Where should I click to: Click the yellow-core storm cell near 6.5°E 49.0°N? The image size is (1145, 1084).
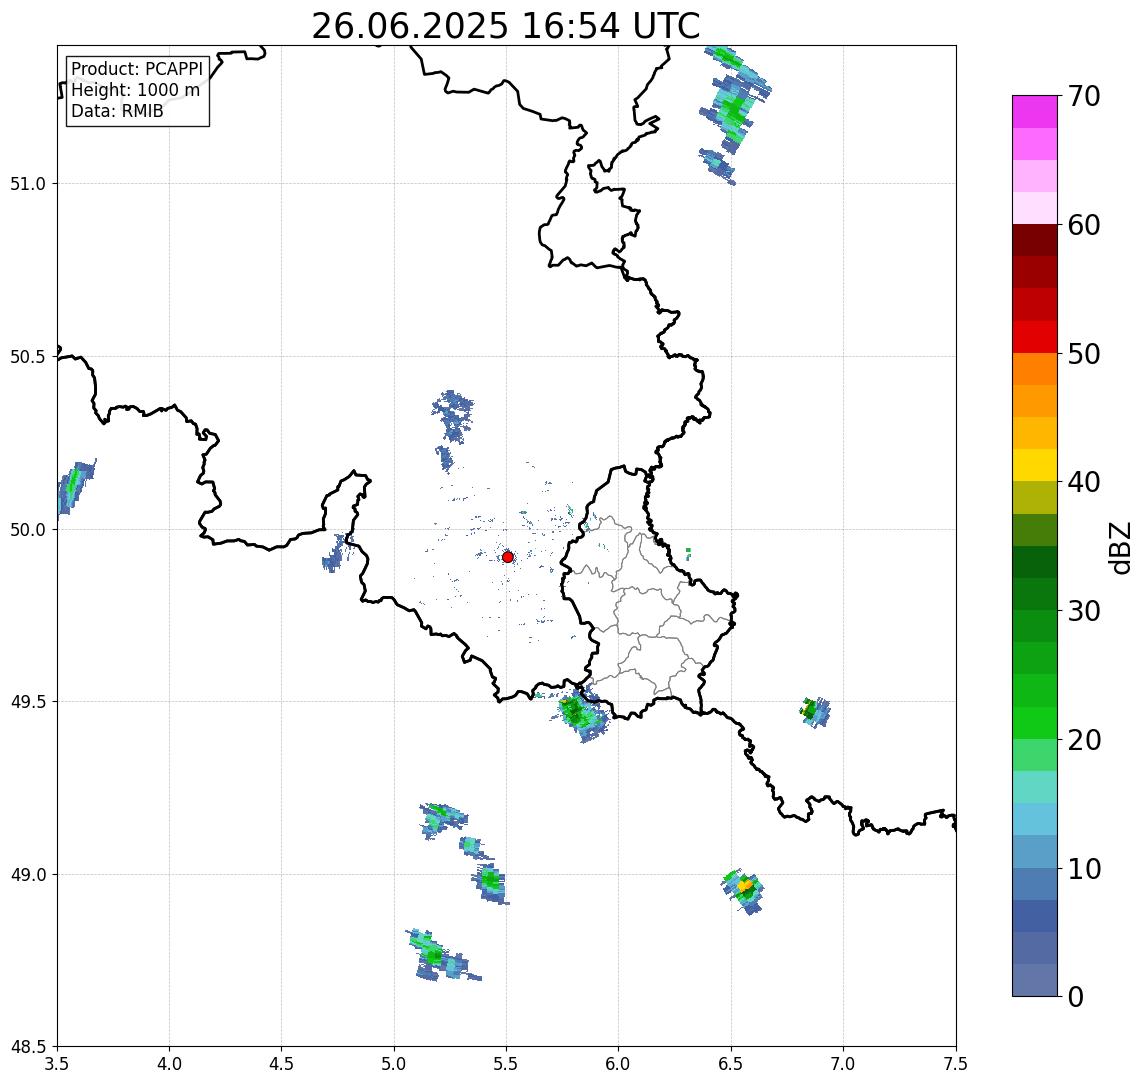[x=743, y=891]
